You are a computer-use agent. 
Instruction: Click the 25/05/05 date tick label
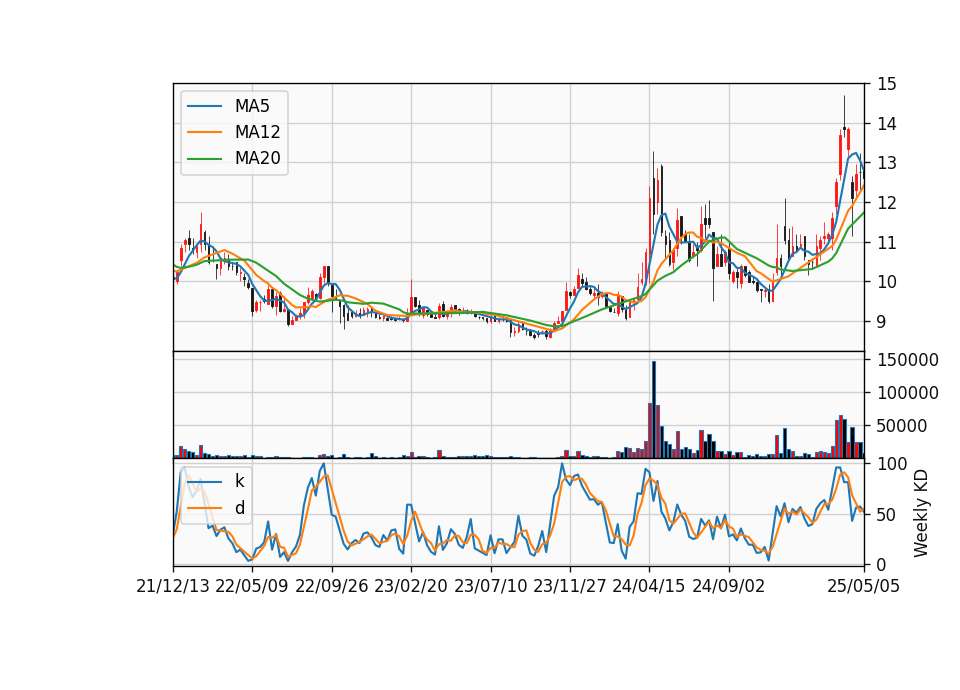[x=864, y=587]
